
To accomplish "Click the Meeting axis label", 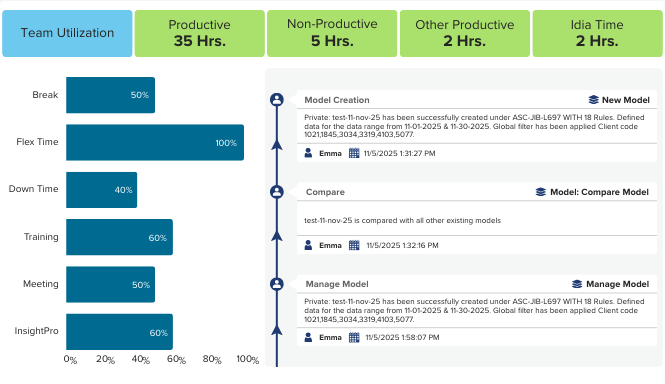I will tap(41, 284).
